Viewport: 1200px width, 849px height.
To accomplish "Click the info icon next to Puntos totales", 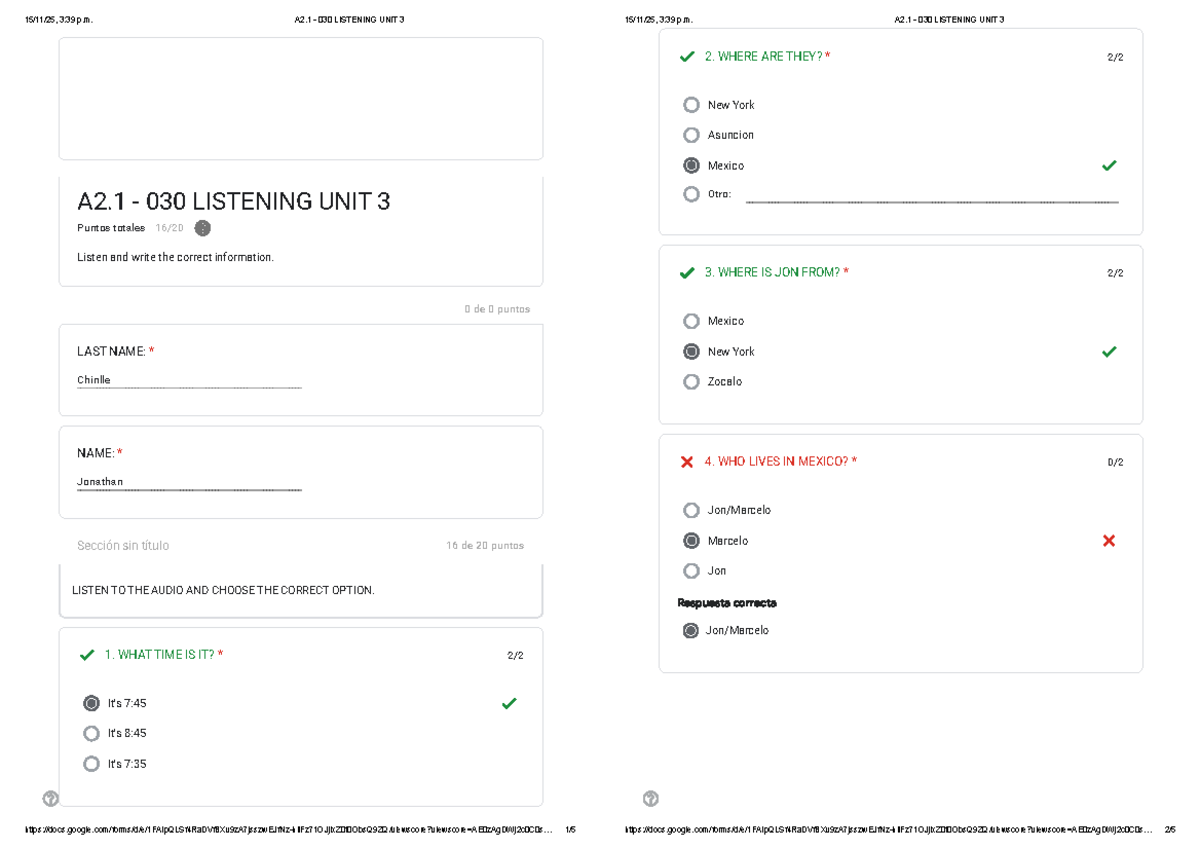I will tap(202, 228).
